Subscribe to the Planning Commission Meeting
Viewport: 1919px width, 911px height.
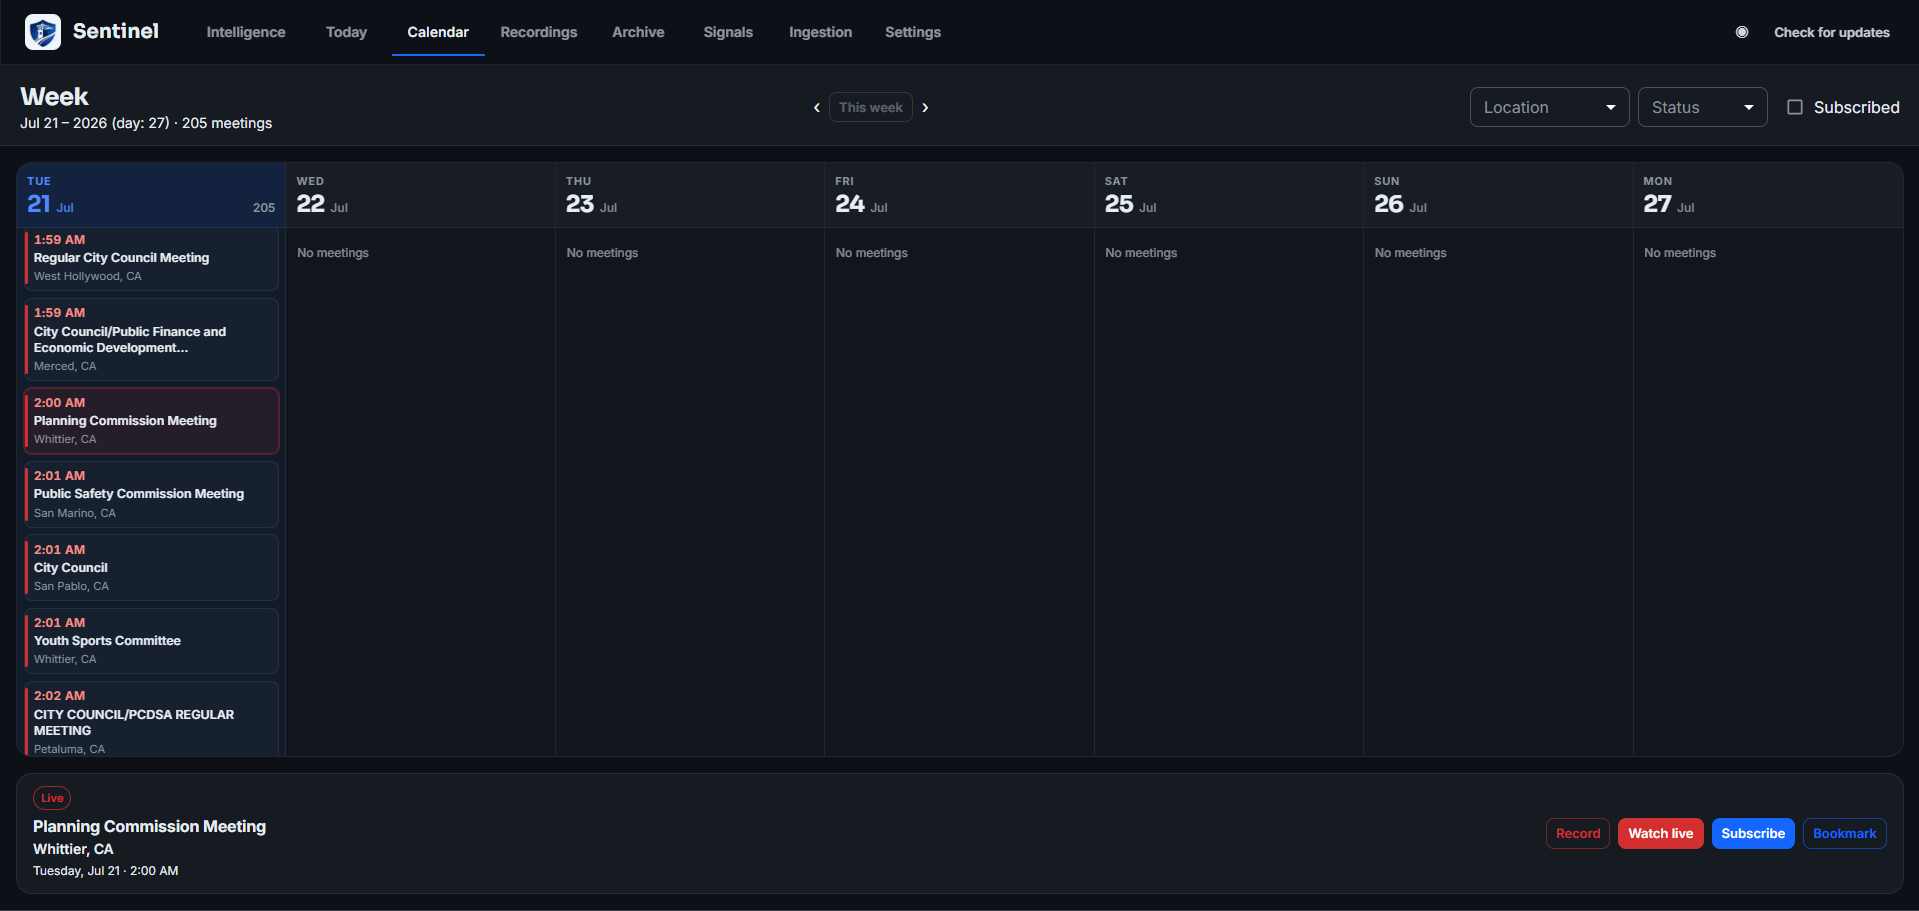[x=1752, y=834]
